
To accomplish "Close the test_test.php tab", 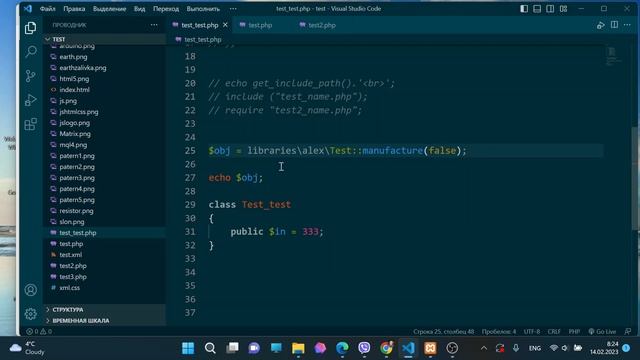I will tap(225, 25).
